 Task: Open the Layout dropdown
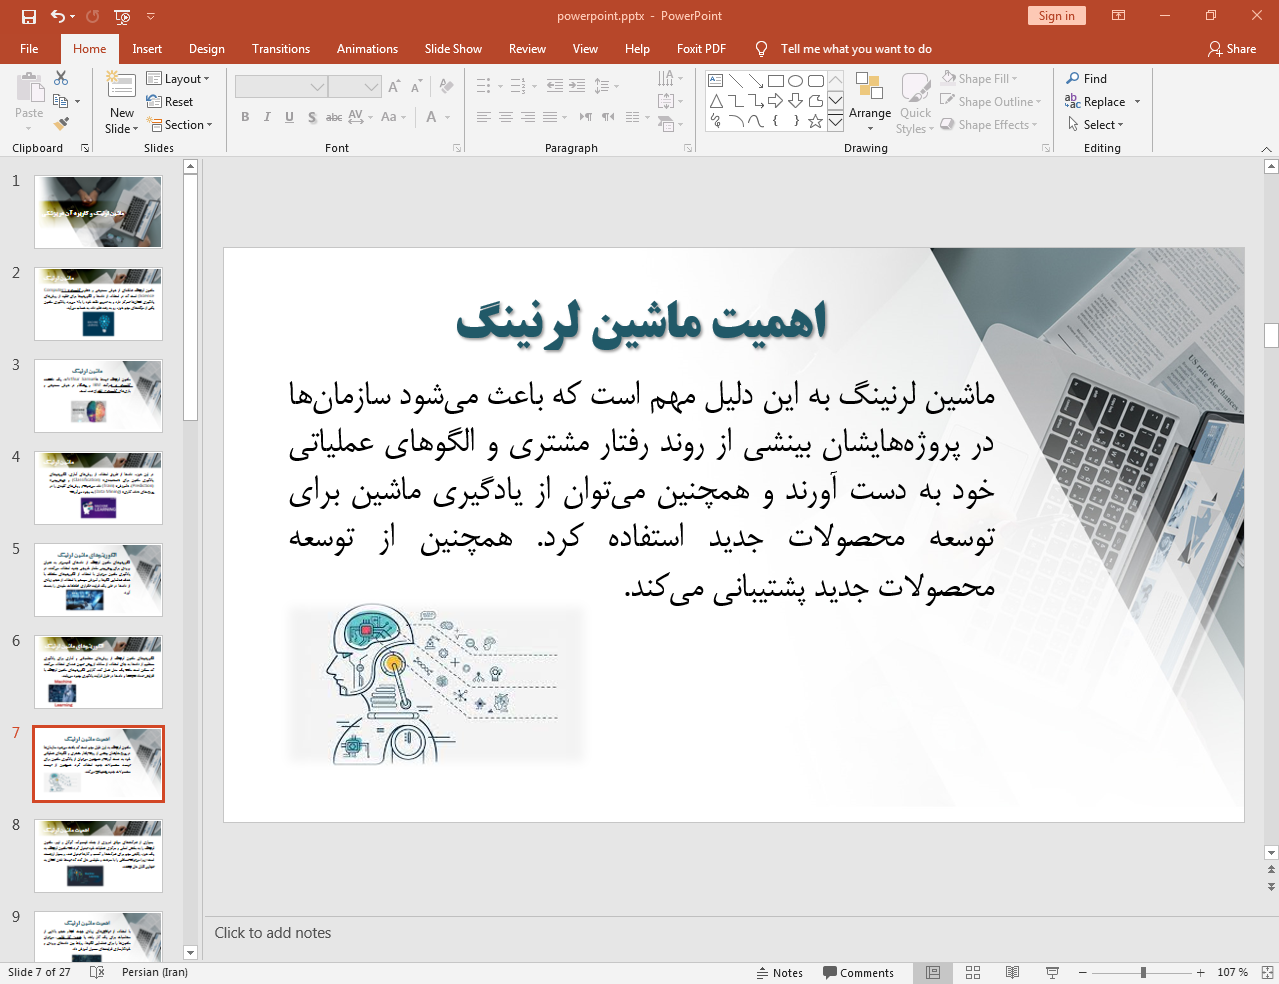click(178, 78)
